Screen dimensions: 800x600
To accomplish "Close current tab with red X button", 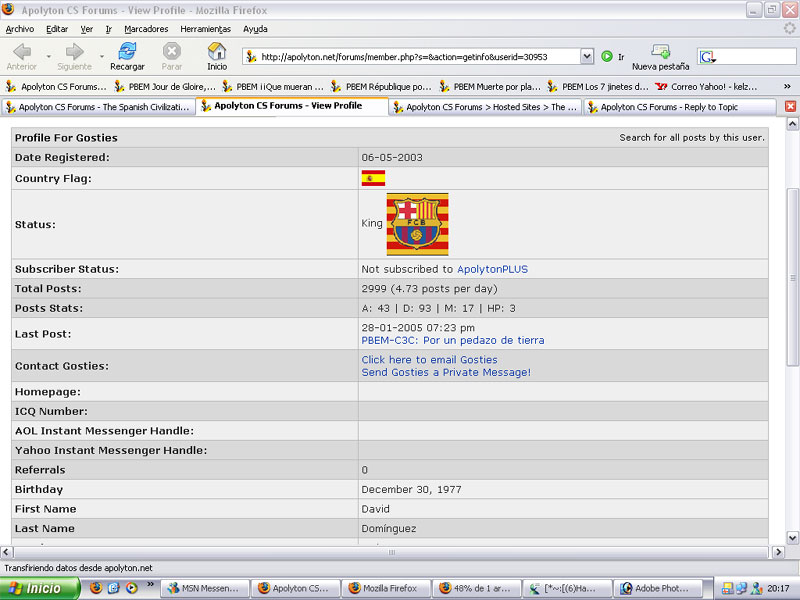I will coord(790,106).
